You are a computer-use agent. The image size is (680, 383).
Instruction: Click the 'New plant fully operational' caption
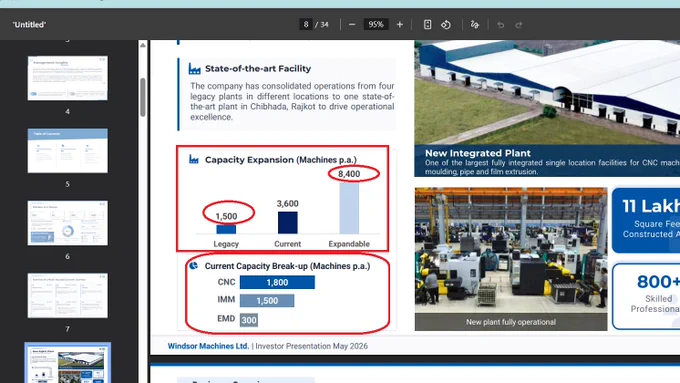tap(511, 322)
